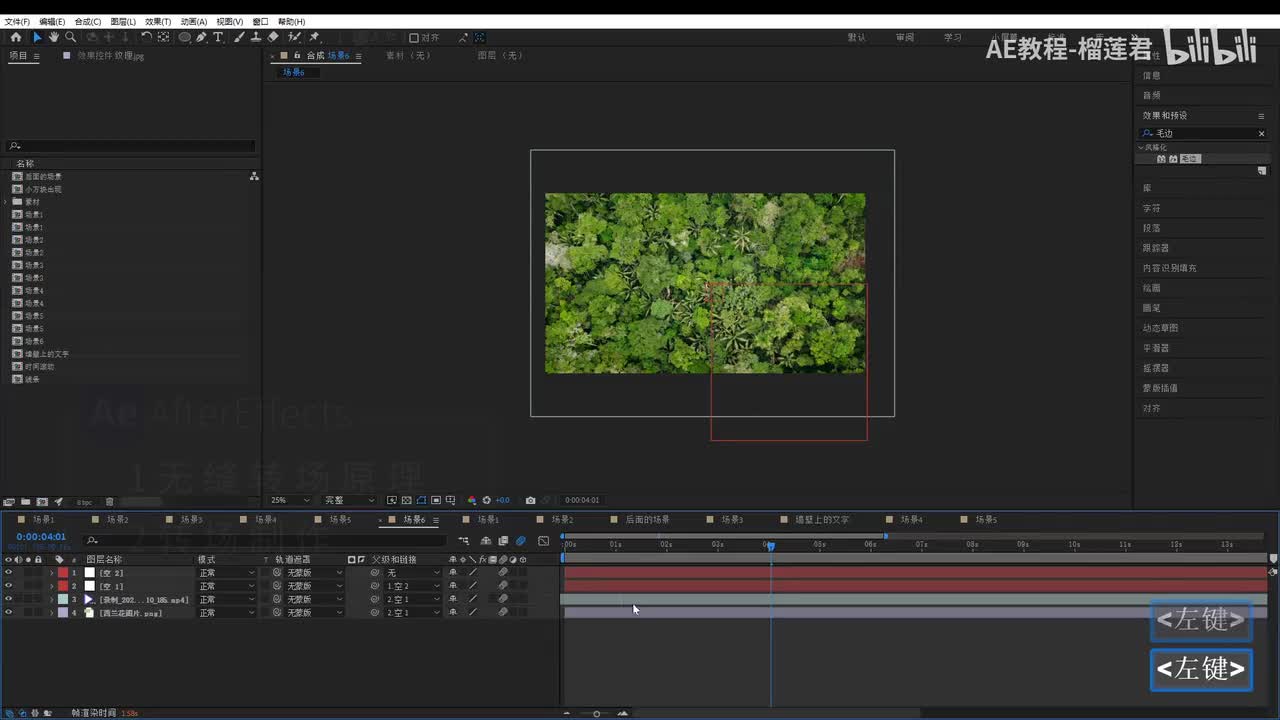Viewport: 1280px width, 720px height.
Task: Open 场景4 composition in project list
Action: coord(34,290)
